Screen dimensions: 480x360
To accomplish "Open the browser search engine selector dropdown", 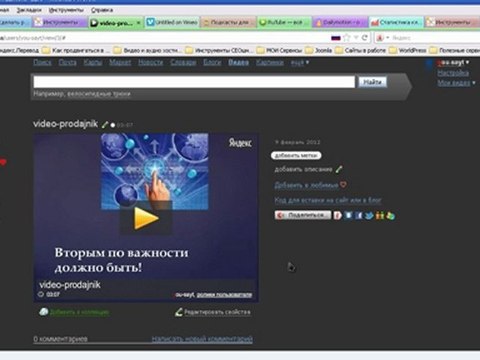I will pyautogui.click(x=382, y=38).
